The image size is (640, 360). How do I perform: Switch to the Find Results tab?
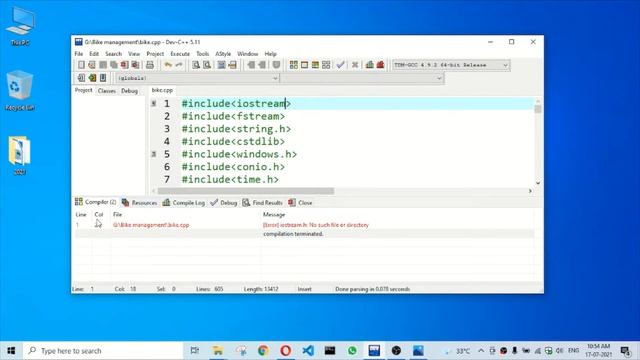coord(262,202)
